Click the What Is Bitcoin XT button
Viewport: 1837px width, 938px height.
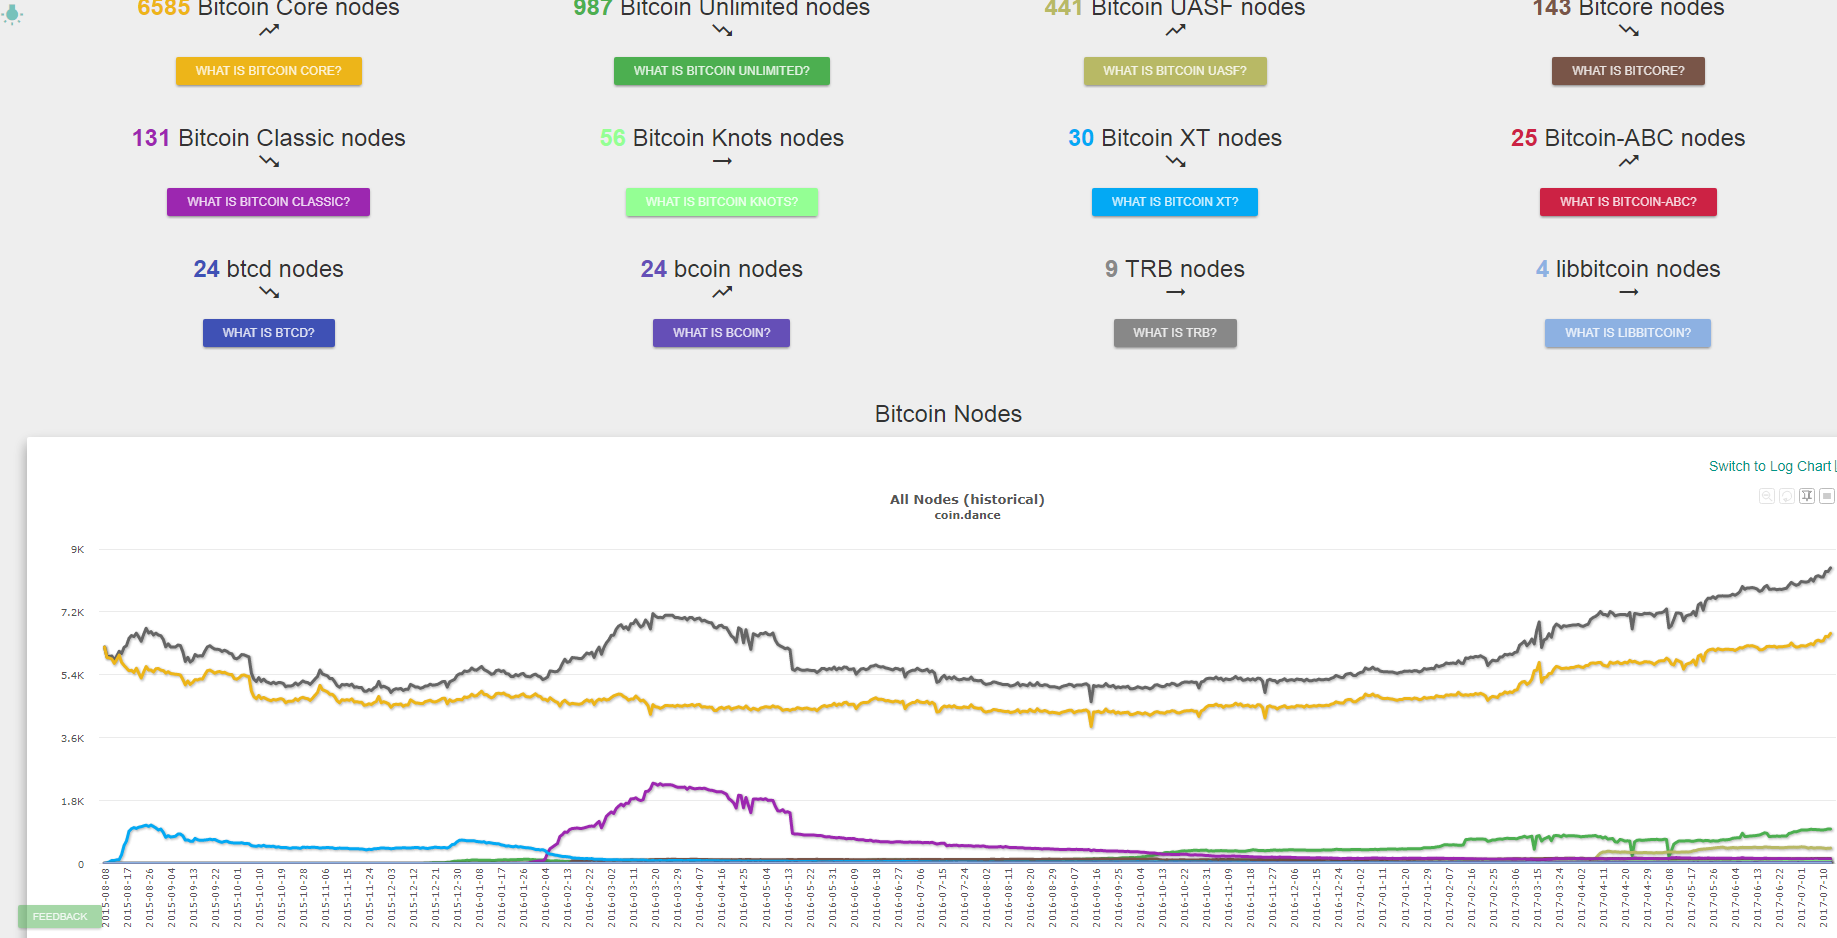(x=1175, y=202)
